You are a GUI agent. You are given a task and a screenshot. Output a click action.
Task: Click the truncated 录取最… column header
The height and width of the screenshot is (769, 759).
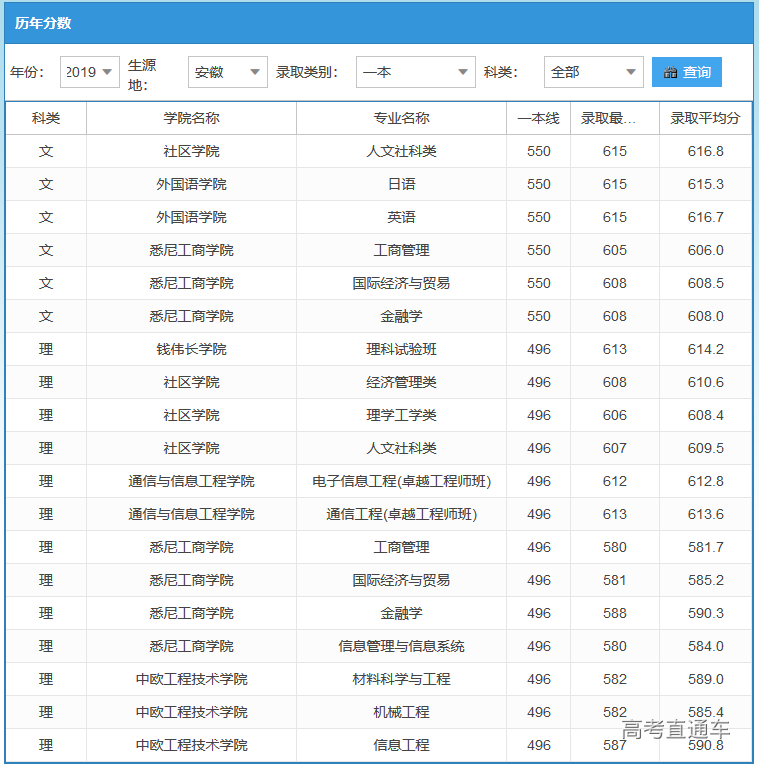click(615, 118)
